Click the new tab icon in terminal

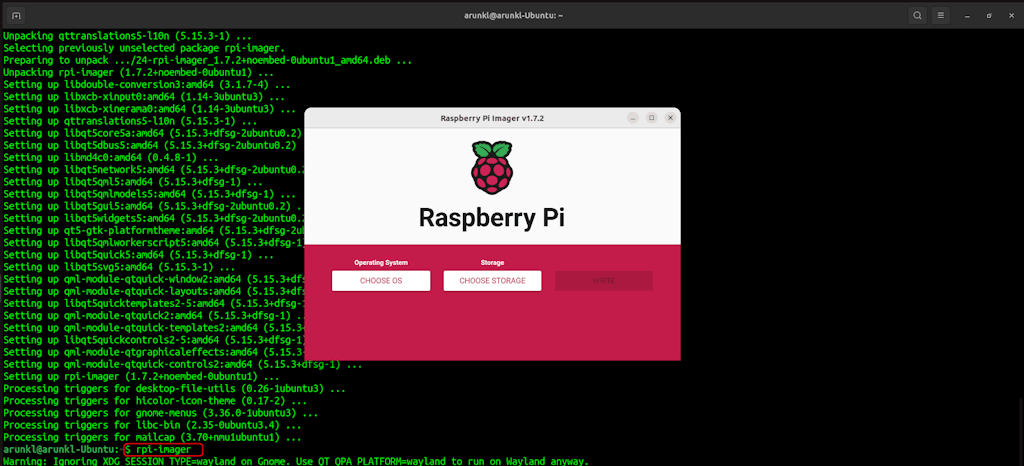point(16,15)
